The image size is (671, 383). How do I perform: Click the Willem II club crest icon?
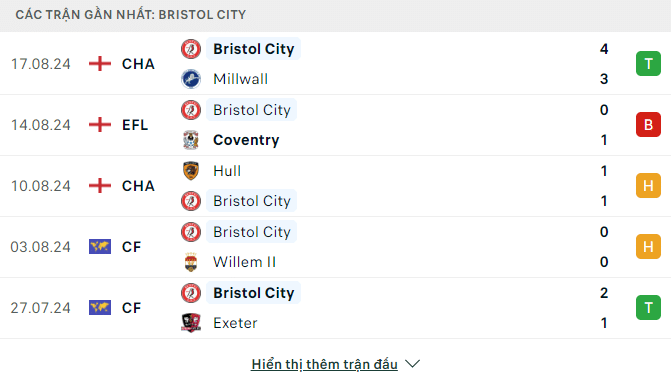191,262
